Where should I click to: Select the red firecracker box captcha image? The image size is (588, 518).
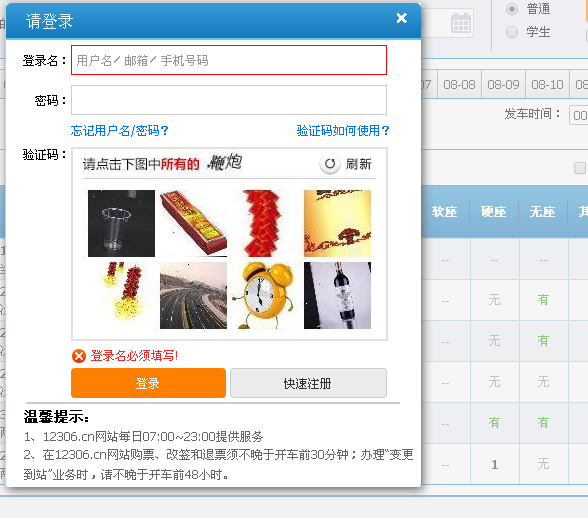point(193,223)
